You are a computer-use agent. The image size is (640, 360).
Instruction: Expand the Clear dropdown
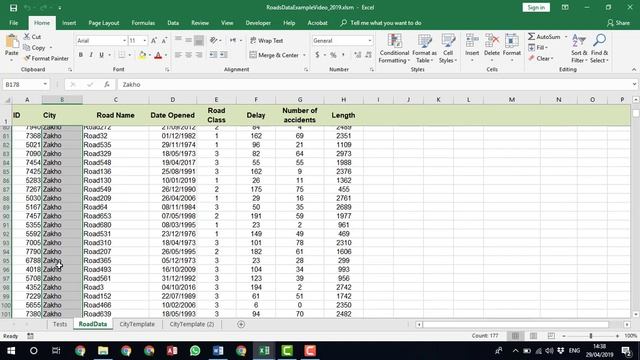click(552, 58)
